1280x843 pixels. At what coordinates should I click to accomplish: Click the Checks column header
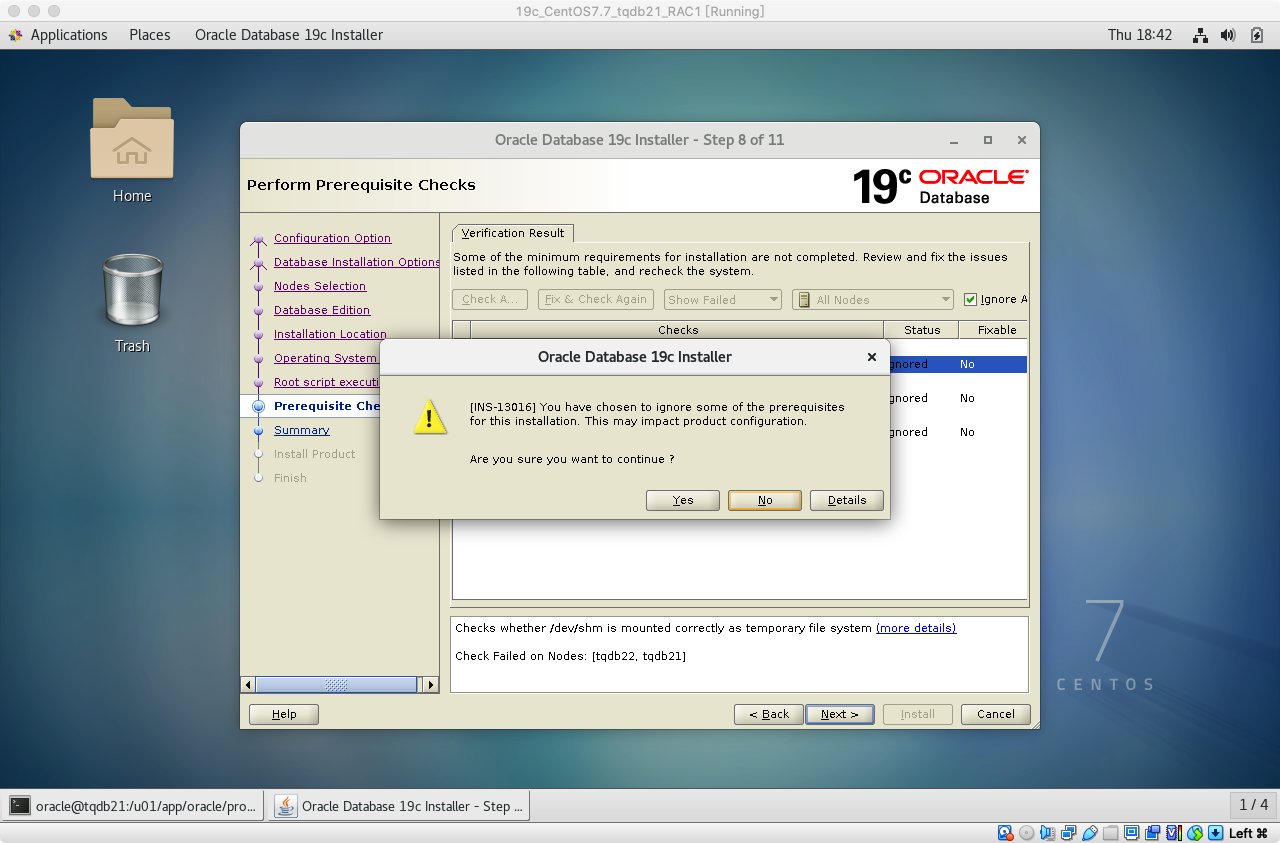[x=678, y=330]
